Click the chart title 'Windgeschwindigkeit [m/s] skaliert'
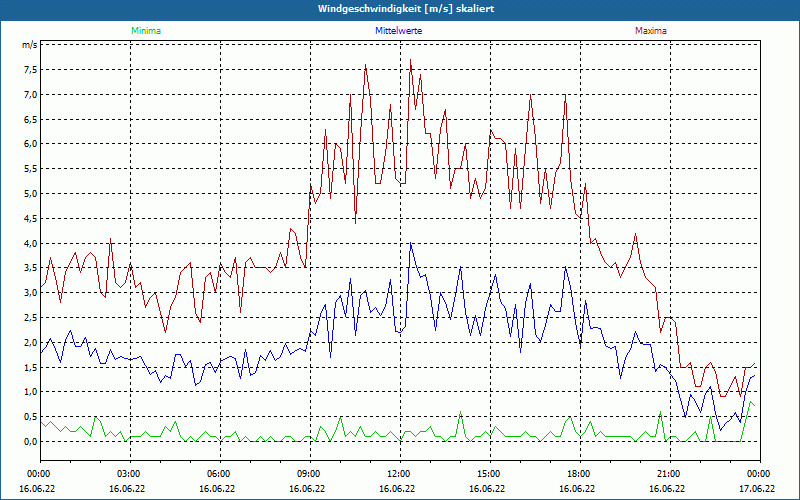Viewport: 800px width, 500px height. (x=406, y=9)
